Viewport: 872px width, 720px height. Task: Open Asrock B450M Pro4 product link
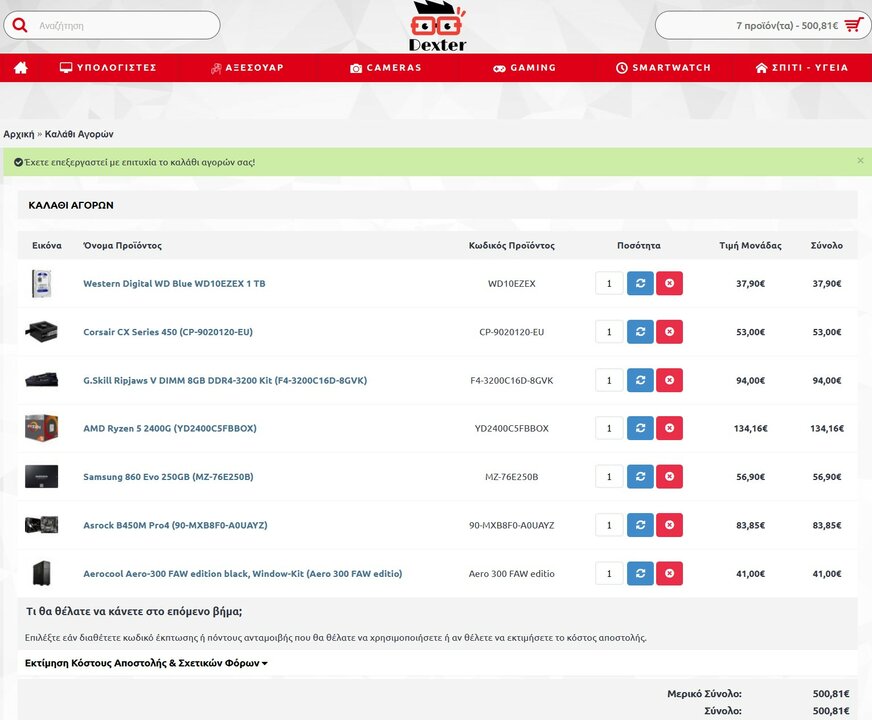click(x=175, y=525)
